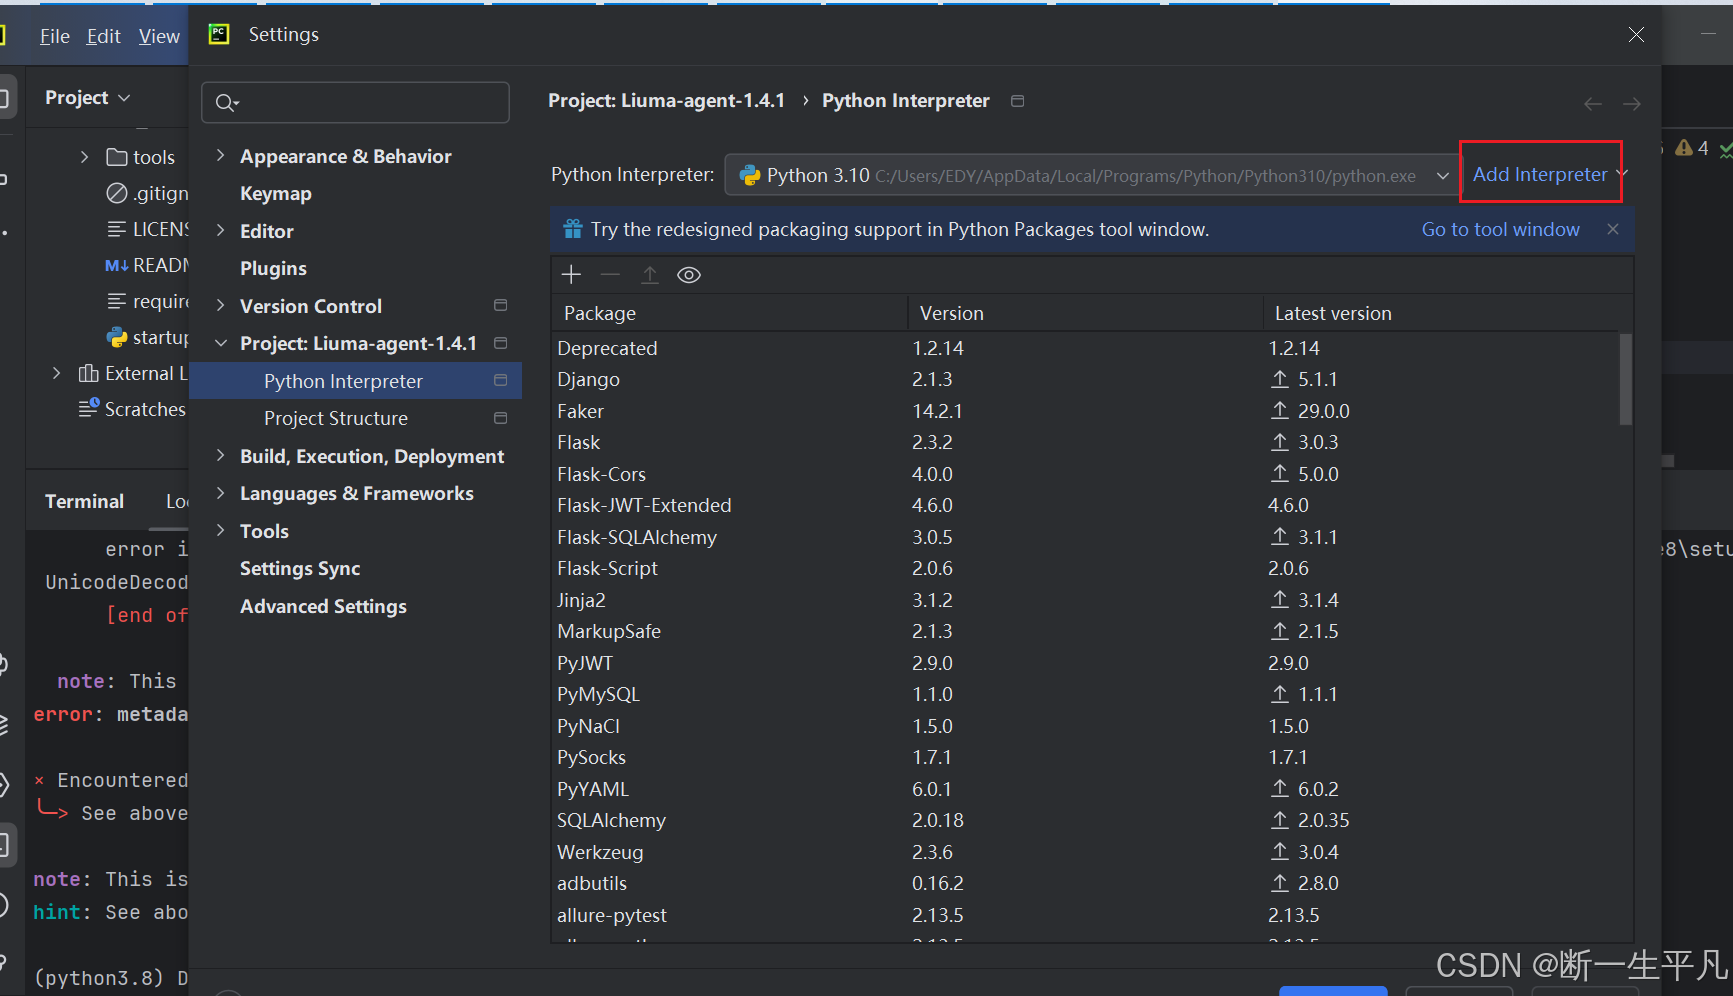The image size is (1733, 996).
Task: Click the markdown README file icon
Action: tap(116, 265)
